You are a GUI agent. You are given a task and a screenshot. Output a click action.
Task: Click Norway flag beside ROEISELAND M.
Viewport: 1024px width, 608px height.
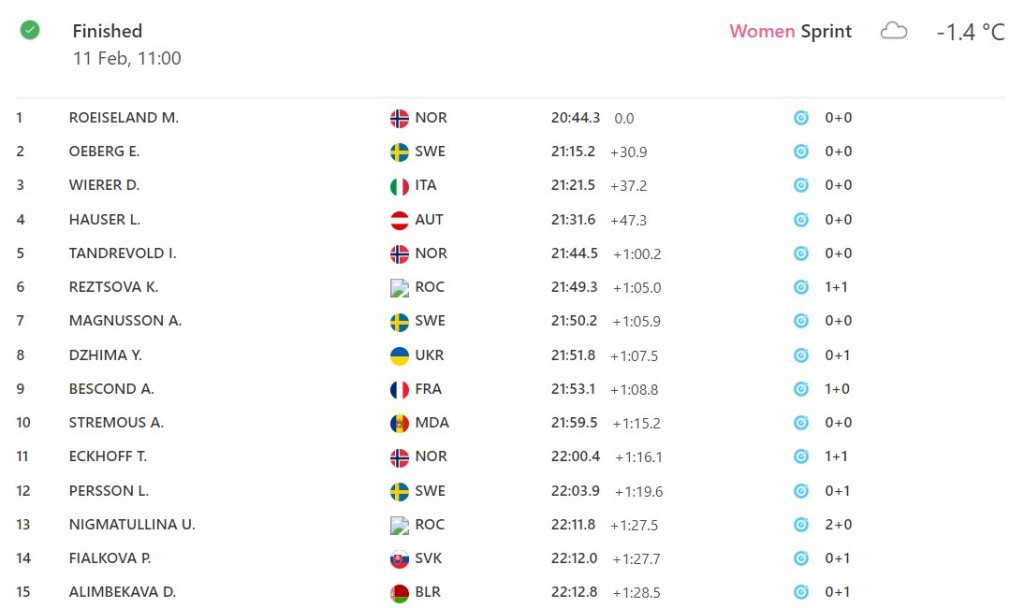pyautogui.click(x=399, y=118)
